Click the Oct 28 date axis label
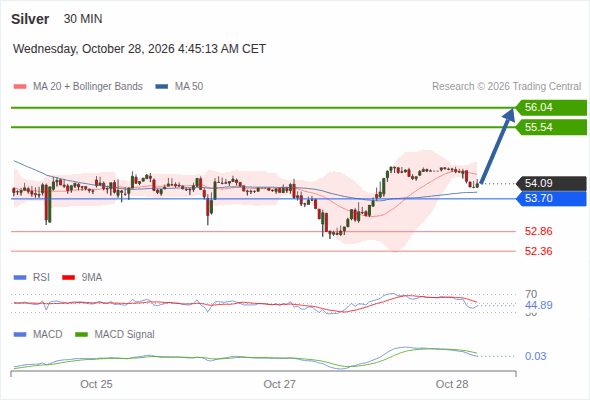 pos(452,384)
